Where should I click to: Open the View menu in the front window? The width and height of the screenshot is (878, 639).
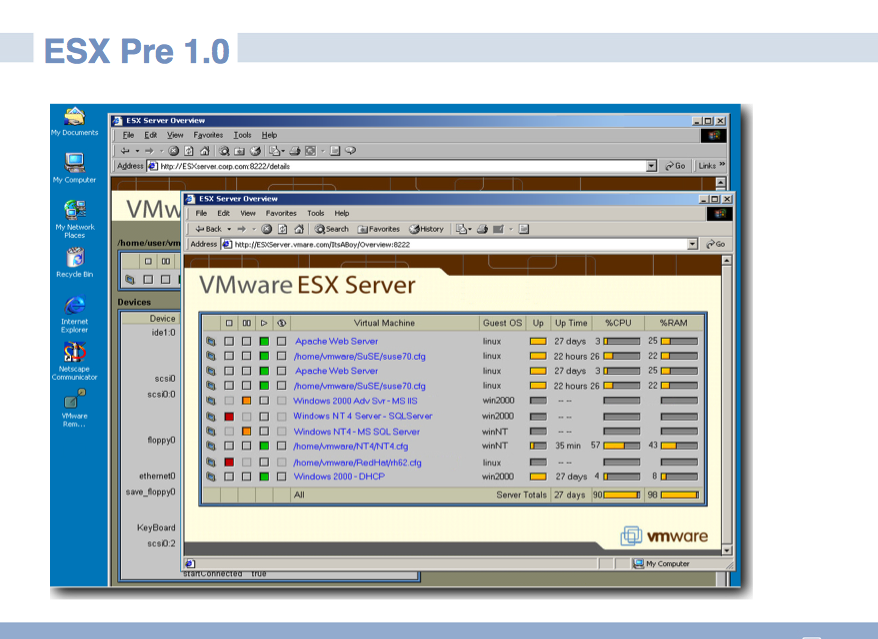click(248, 213)
